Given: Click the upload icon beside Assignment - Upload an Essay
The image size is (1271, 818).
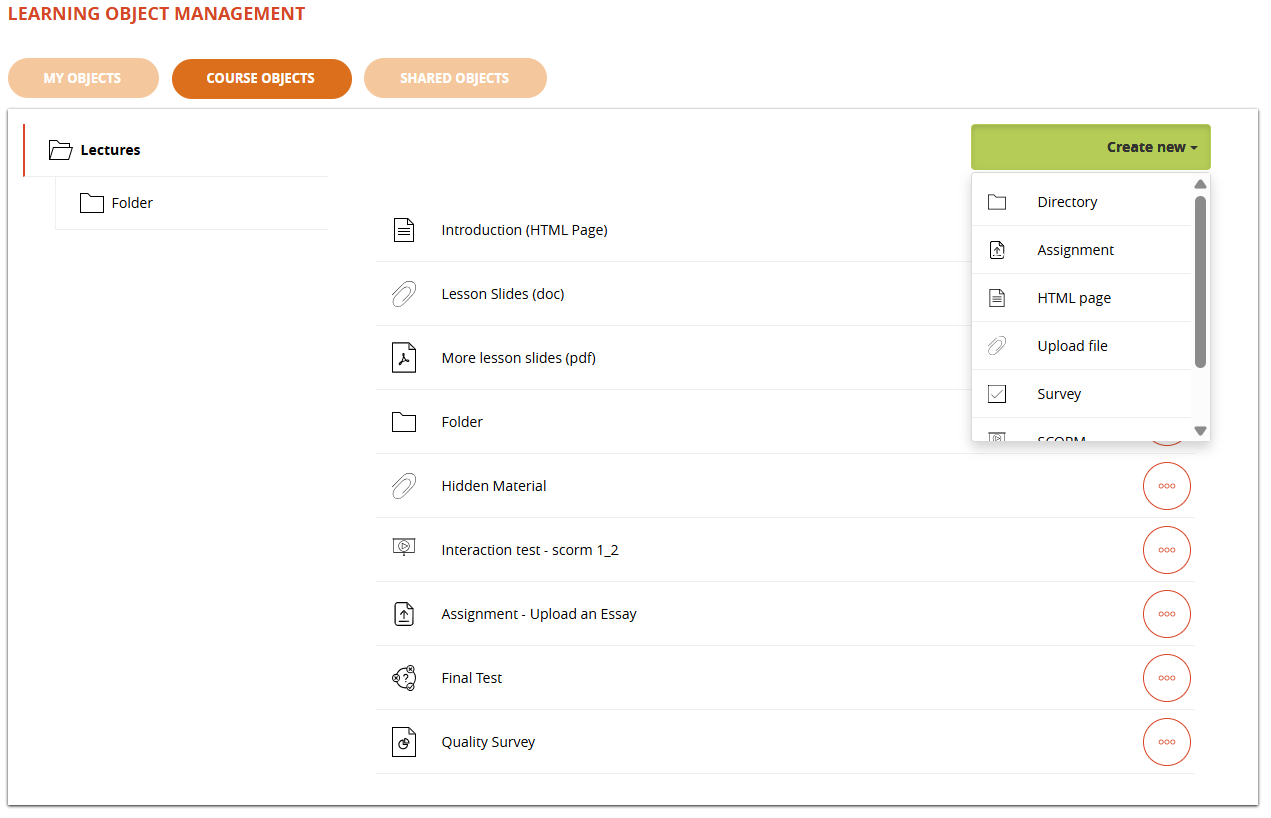Looking at the screenshot, I should coord(403,614).
